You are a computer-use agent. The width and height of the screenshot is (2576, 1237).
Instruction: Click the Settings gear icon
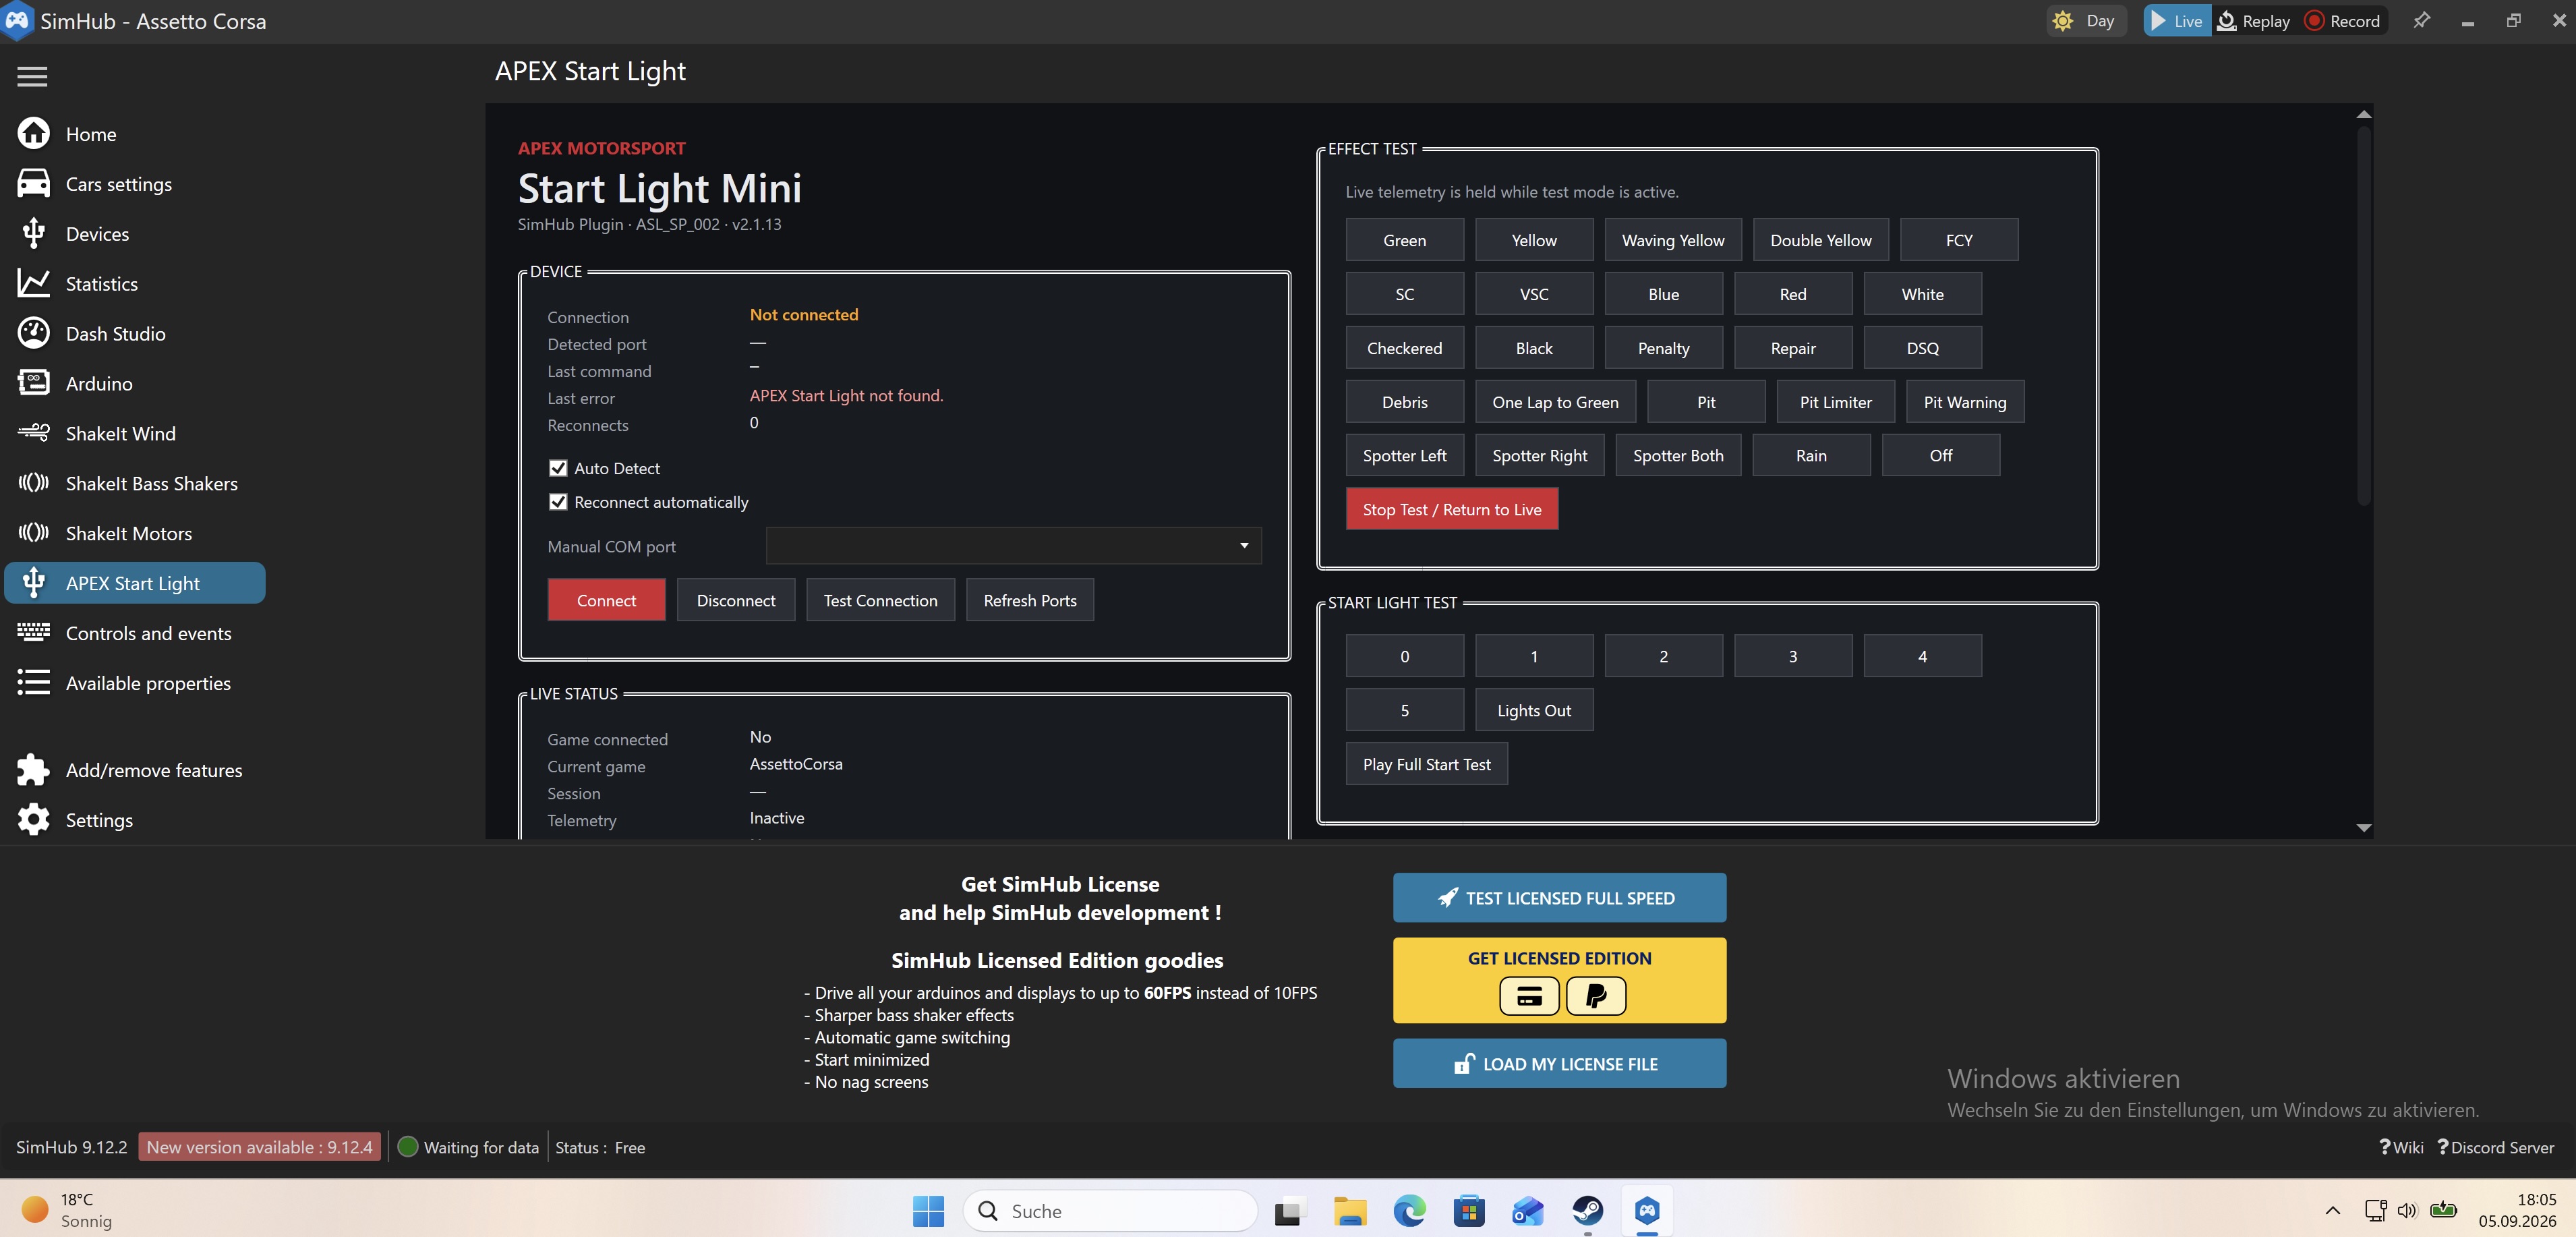tap(33, 819)
